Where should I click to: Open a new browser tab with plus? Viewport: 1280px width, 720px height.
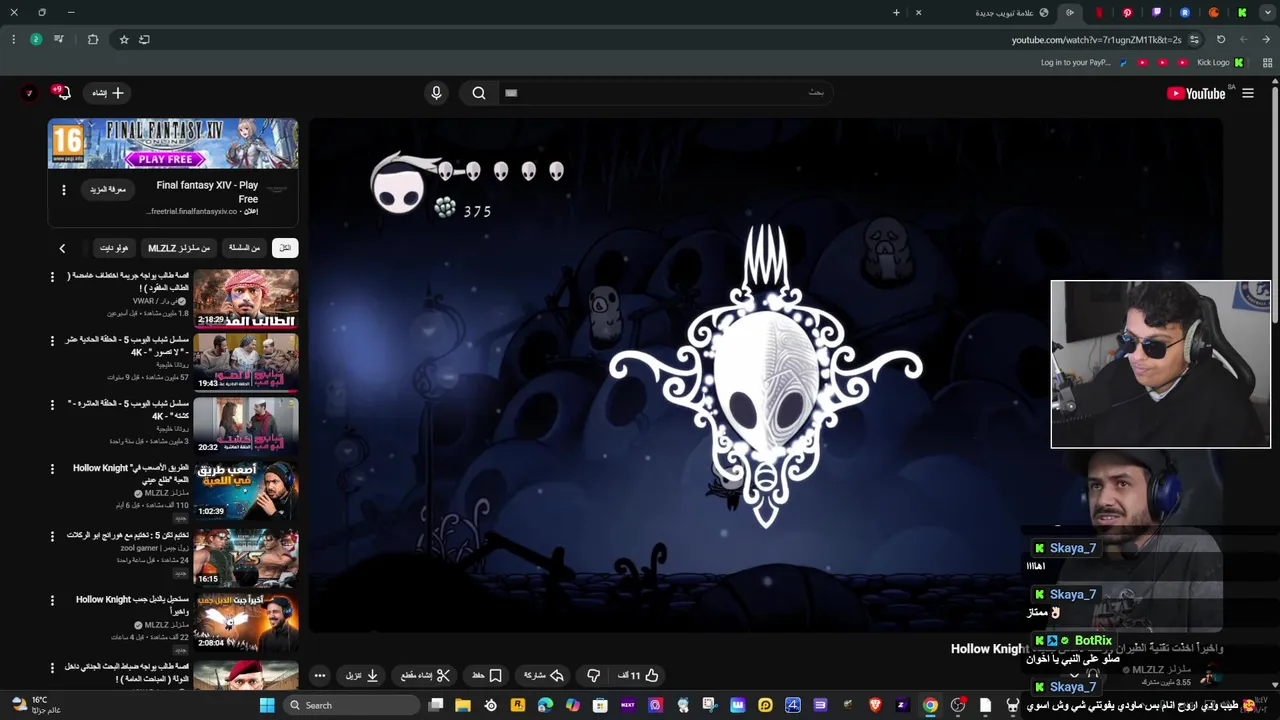[896, 12]
